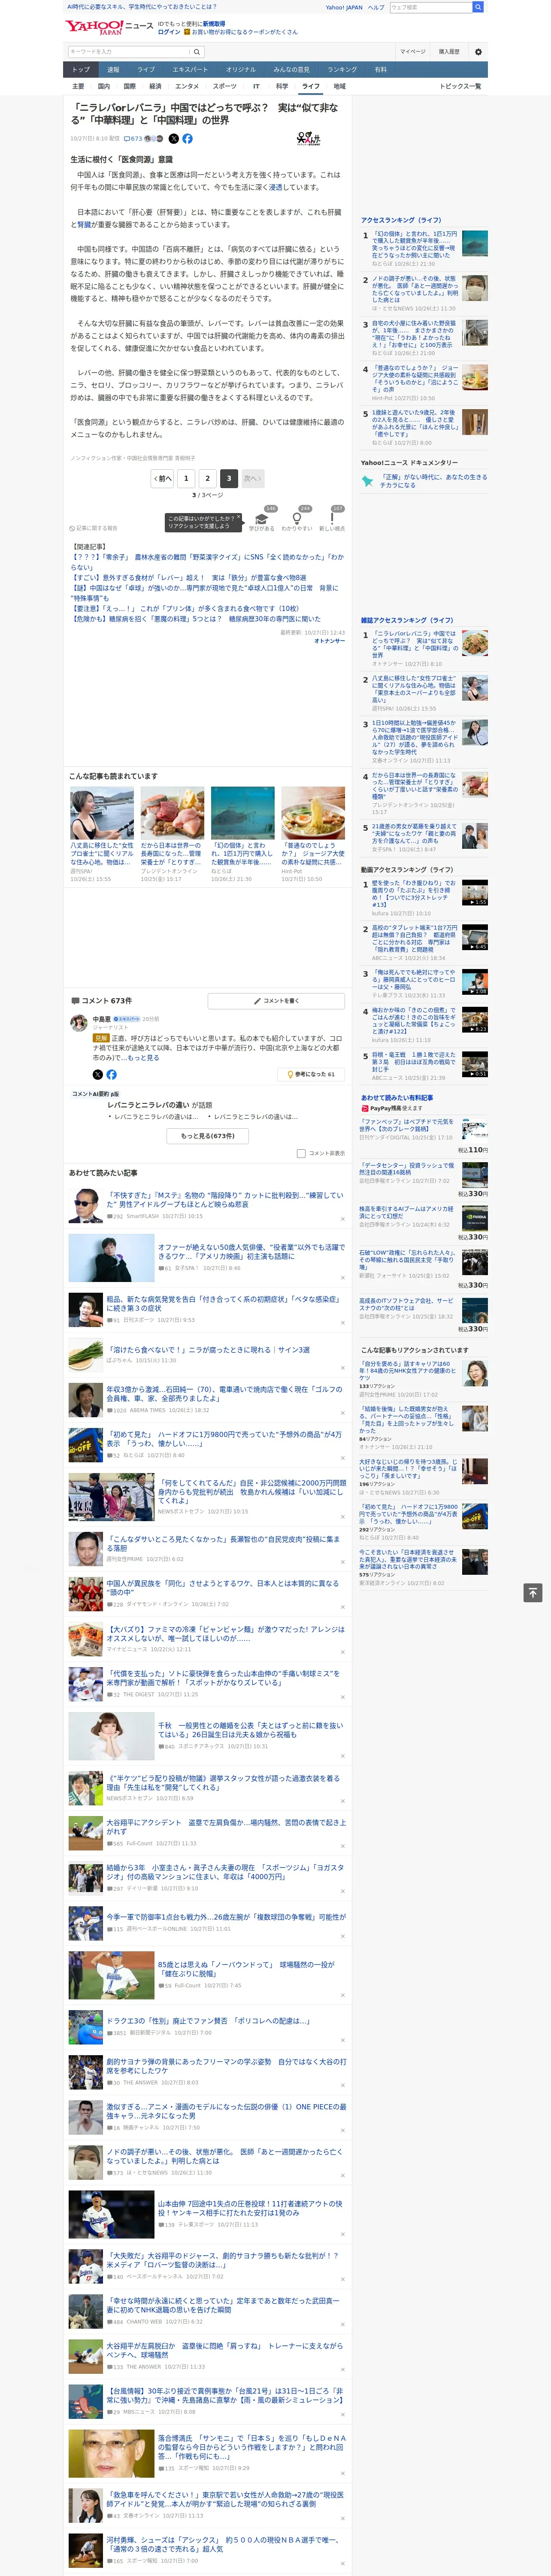Click the 中島恵 commenter avatar
551x2576 pixels.
(x=78, y=1023)
